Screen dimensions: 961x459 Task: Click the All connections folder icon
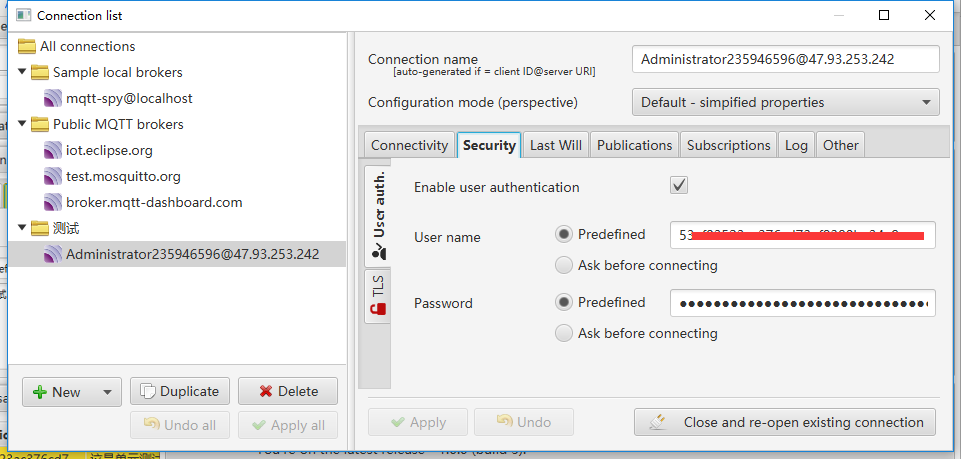point(27,47)
